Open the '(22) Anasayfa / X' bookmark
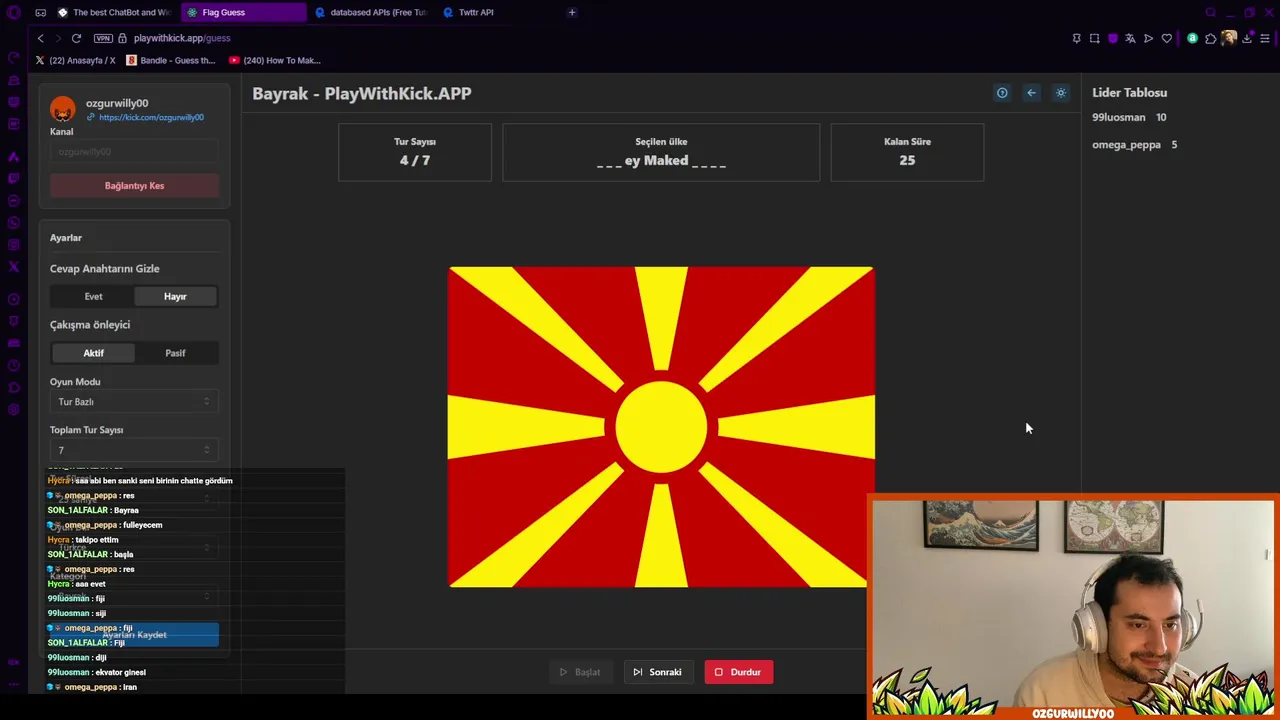Viewport: 1280px width, 720px height. point(75,60)
